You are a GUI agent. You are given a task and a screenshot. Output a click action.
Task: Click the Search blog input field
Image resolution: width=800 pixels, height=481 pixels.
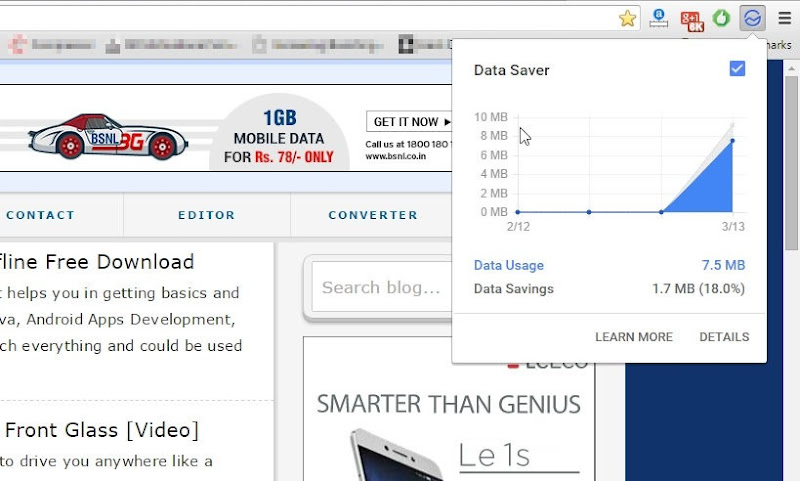tap(382, 287)
